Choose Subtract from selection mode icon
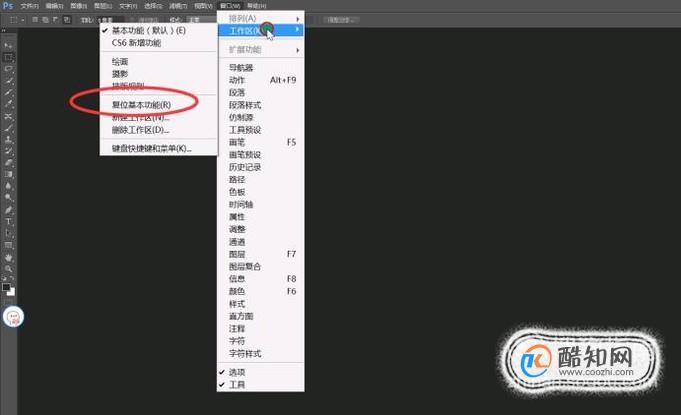The image size is (681, 415). [x=56, y=20]
